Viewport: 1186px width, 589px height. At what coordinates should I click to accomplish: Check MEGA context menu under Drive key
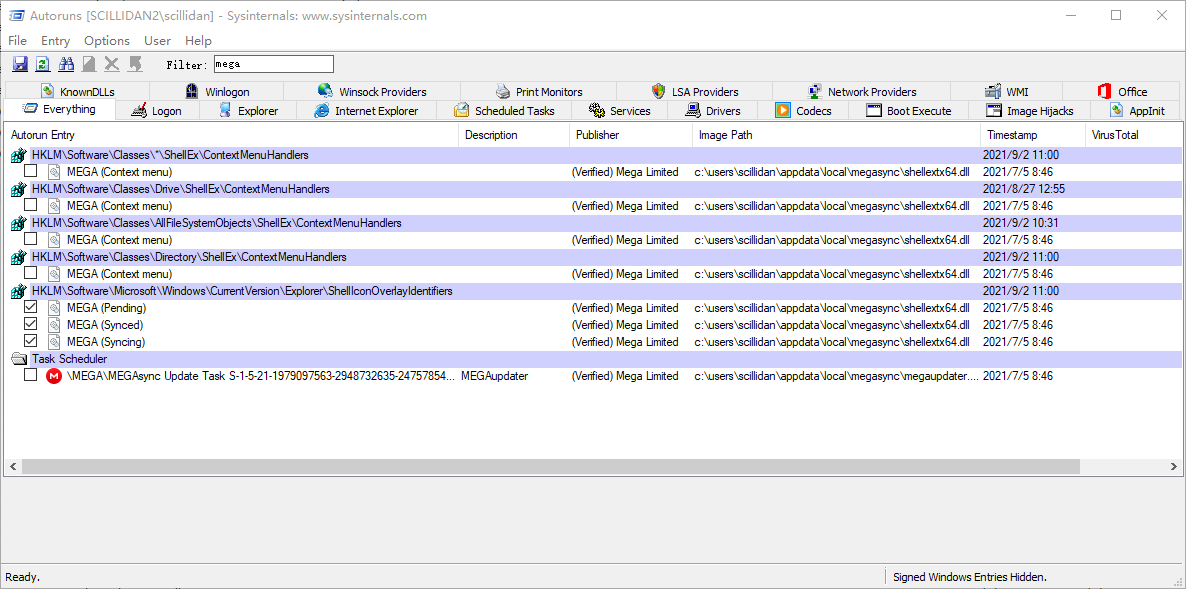[30, 205]
